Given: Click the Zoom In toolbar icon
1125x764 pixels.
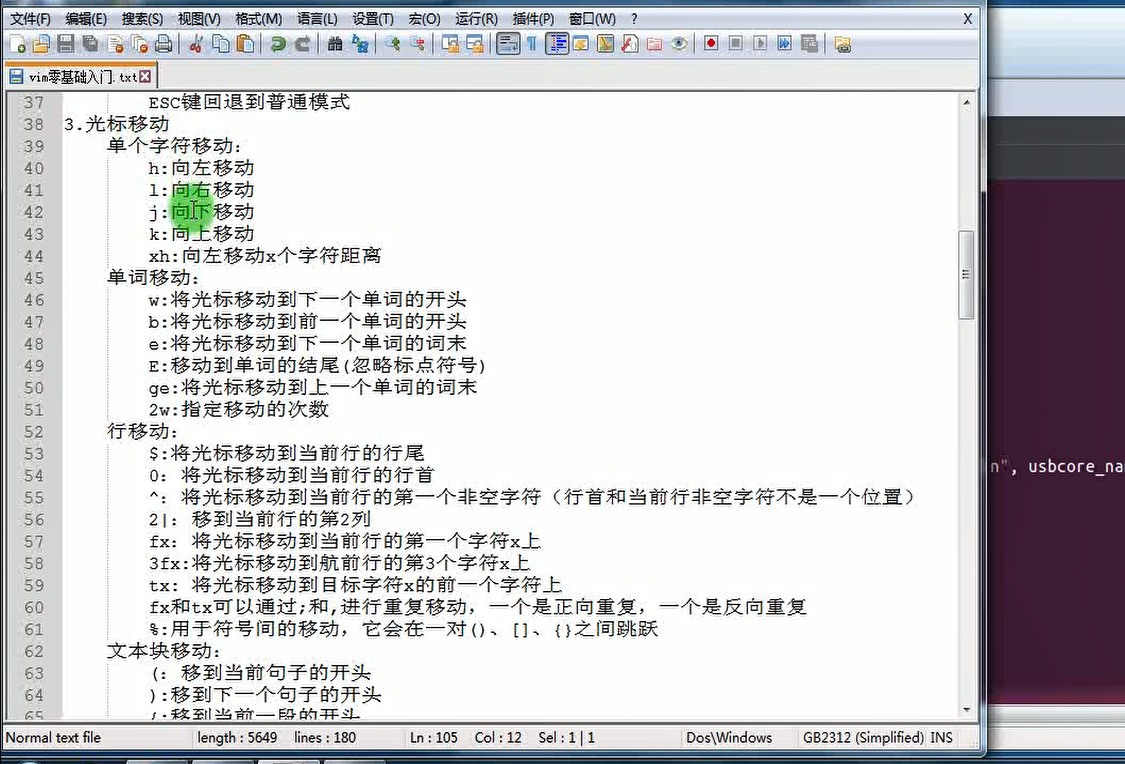Looking at the screenshot, I should 392,44.
